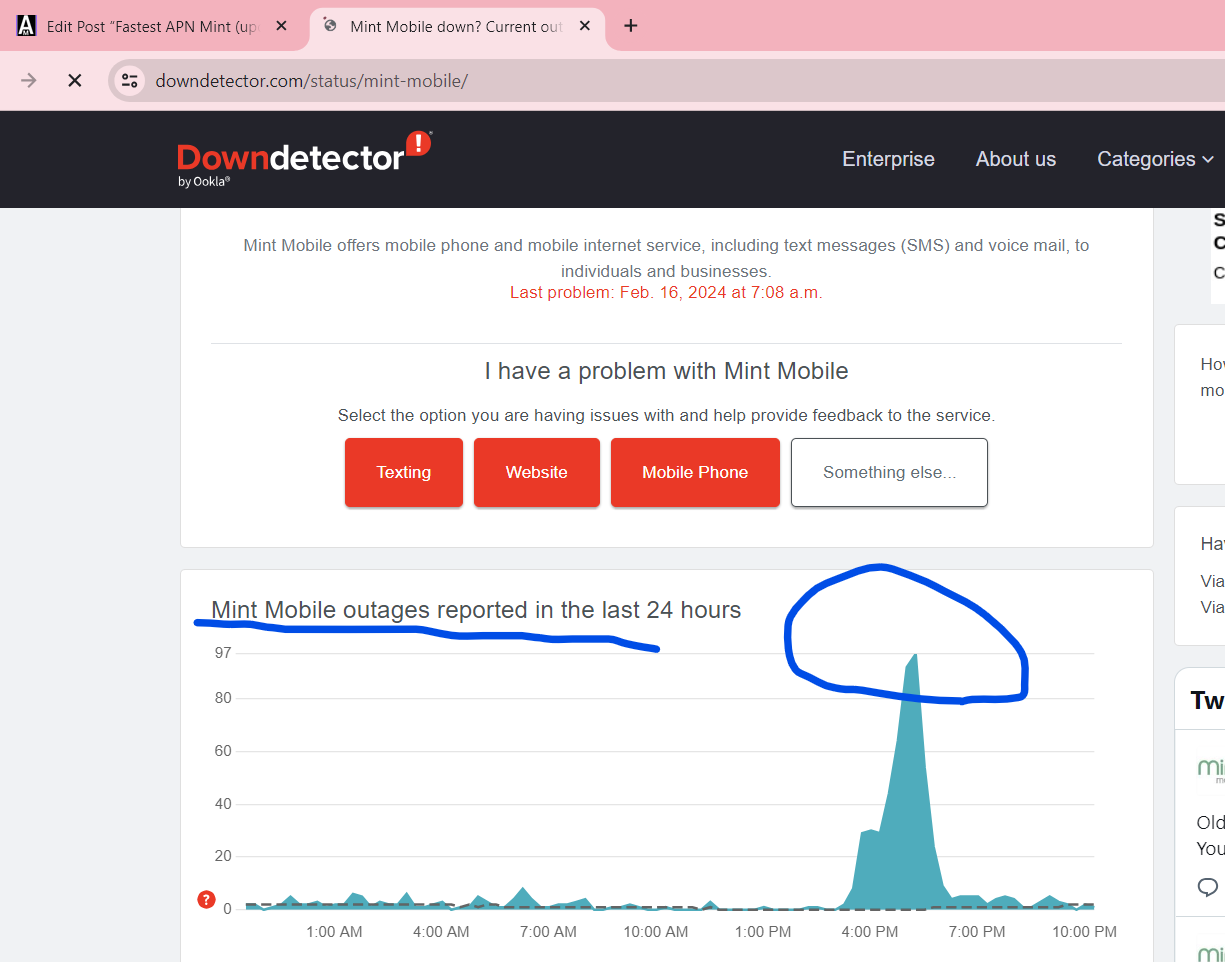The height and width of the screenshot is (962, 1225).
Task: Report a Website problem
Action: click(536, 472)
